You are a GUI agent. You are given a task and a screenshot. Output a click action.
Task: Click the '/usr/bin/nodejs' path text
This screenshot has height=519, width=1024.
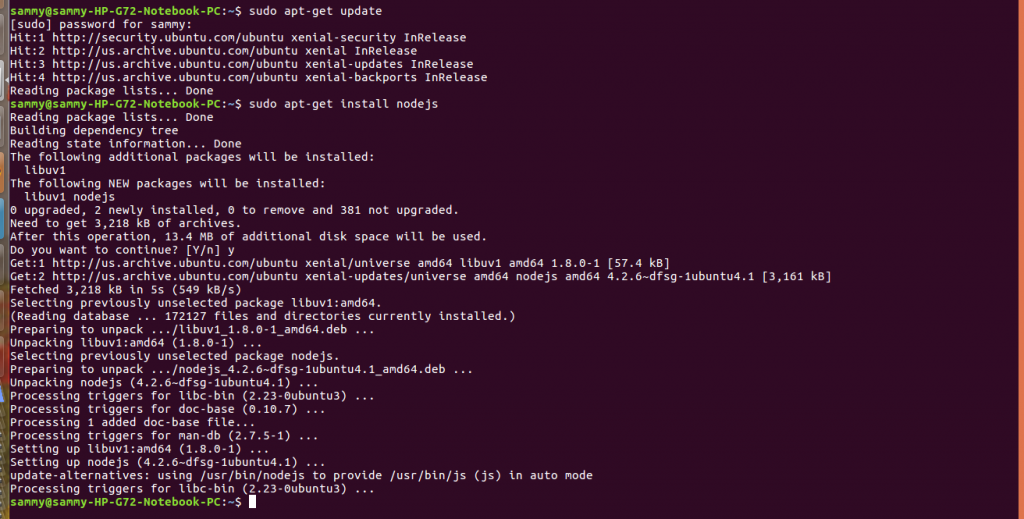252,475
